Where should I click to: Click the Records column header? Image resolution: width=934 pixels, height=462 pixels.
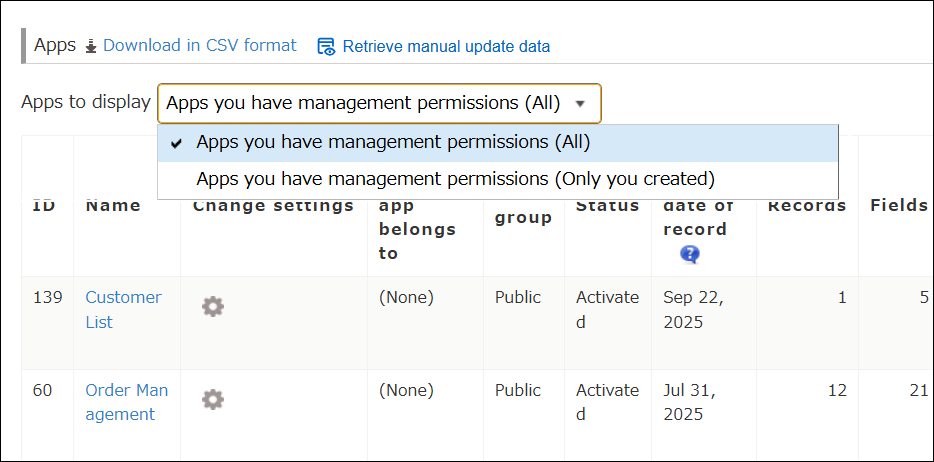click(806, 205)
